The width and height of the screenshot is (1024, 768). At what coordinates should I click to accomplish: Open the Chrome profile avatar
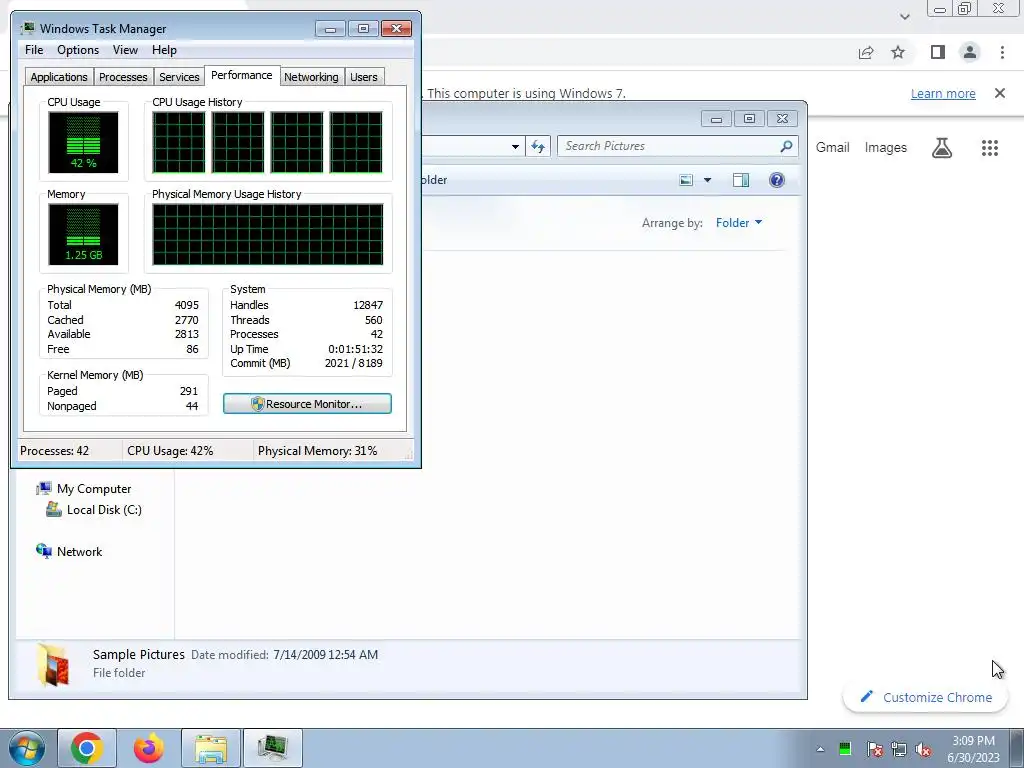pos(970,52)
